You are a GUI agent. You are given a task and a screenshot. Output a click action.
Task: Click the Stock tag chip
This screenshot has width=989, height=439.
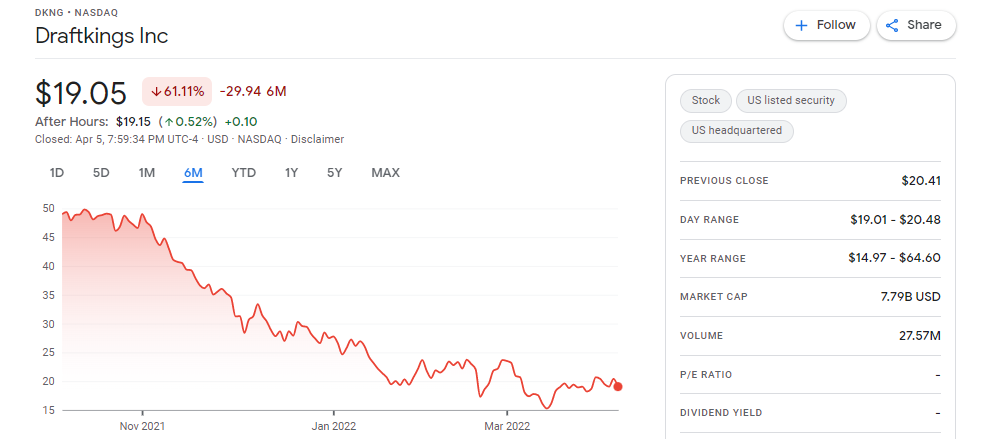point(706,100)
